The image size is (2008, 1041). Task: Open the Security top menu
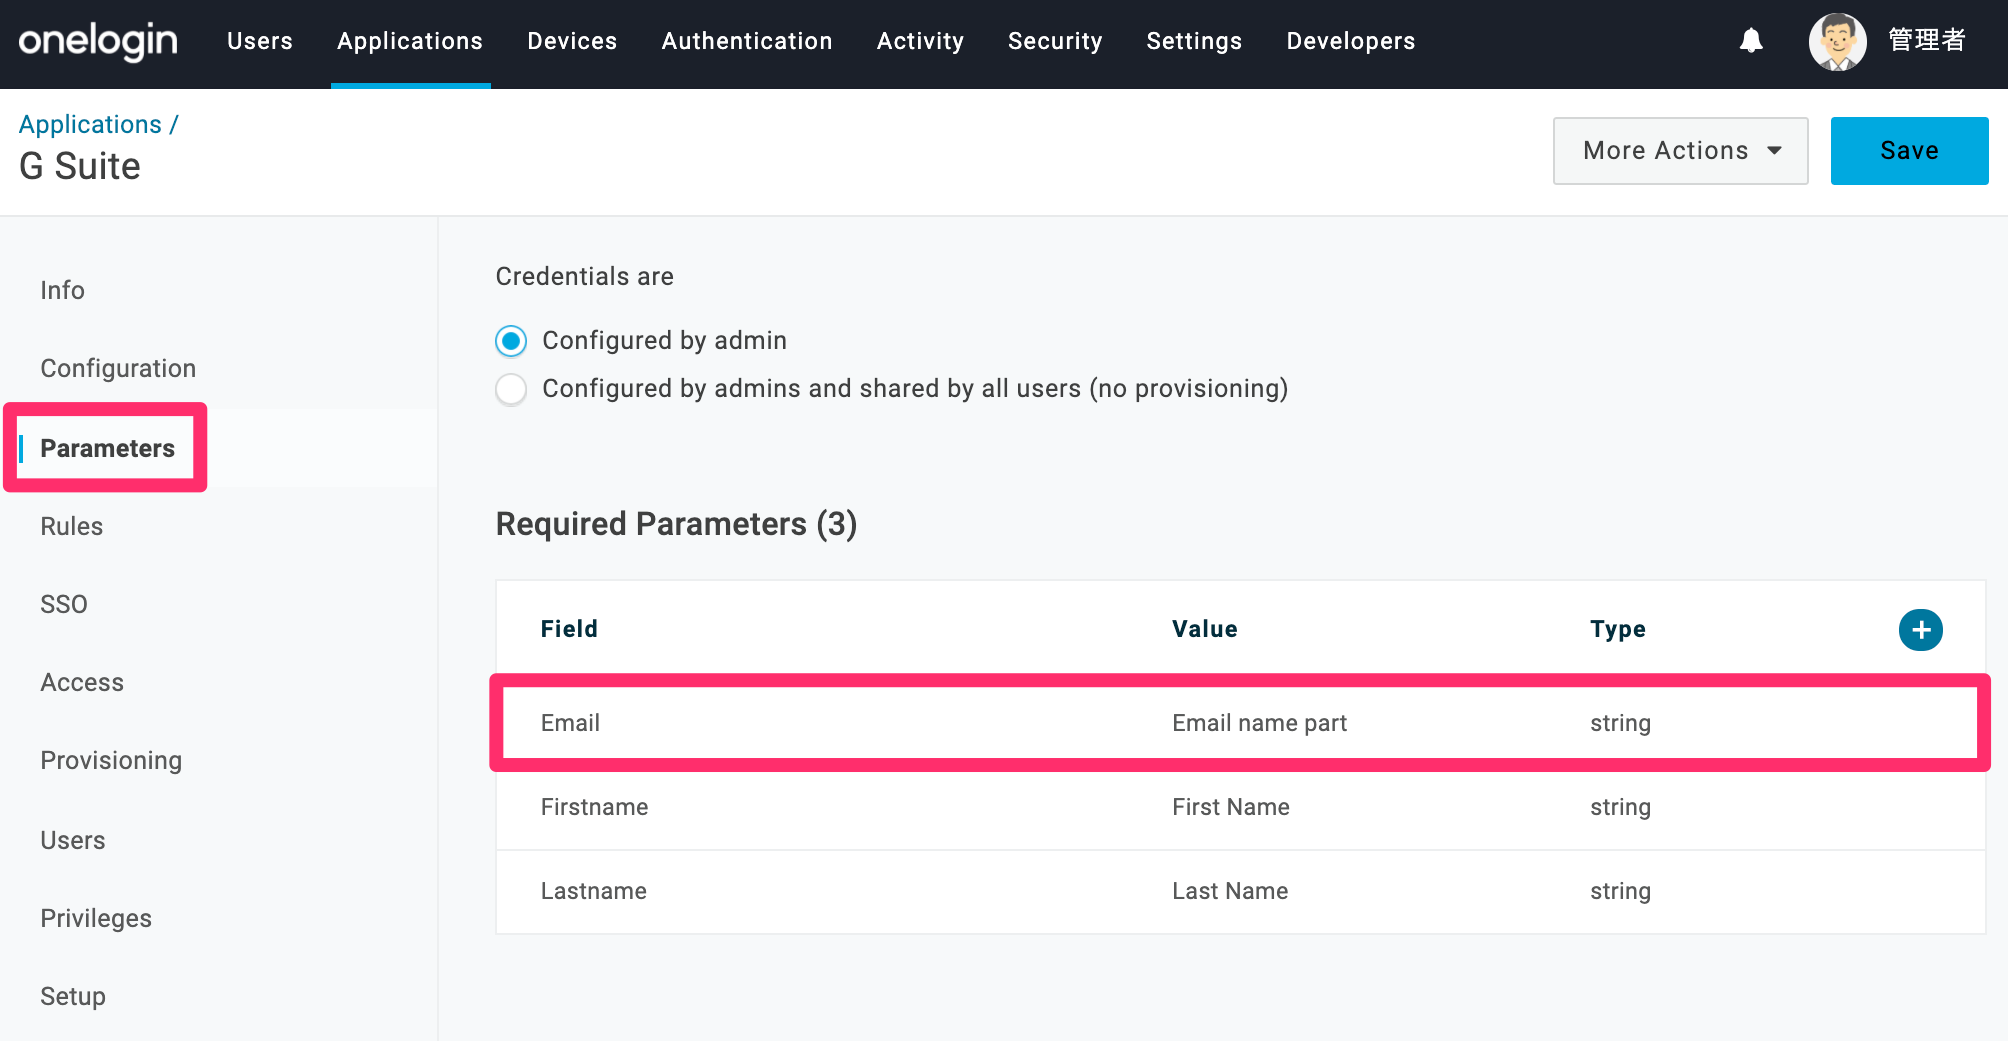pos(1055,41)
